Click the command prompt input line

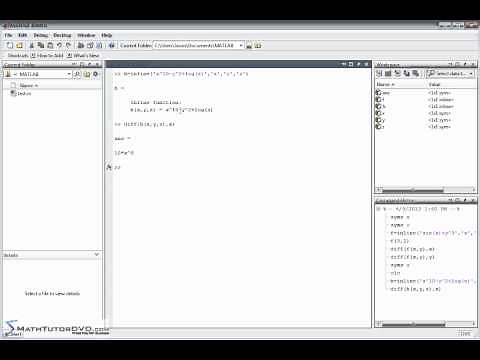[x=243, y=167]
